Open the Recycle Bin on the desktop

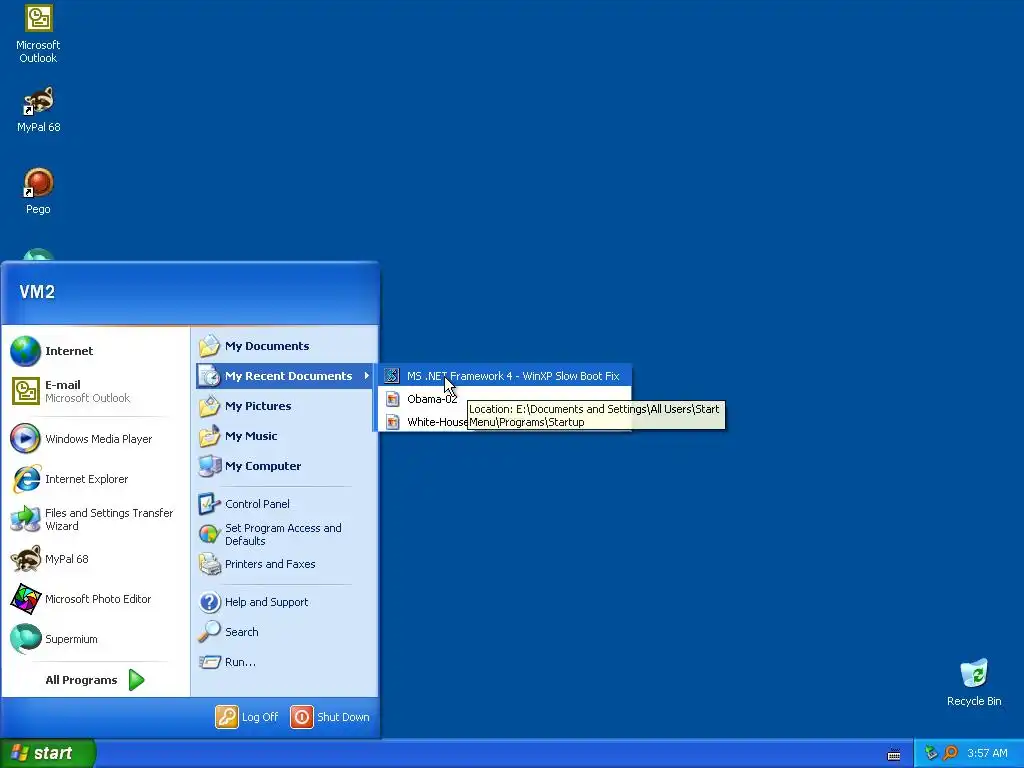[x=974, y=682]
